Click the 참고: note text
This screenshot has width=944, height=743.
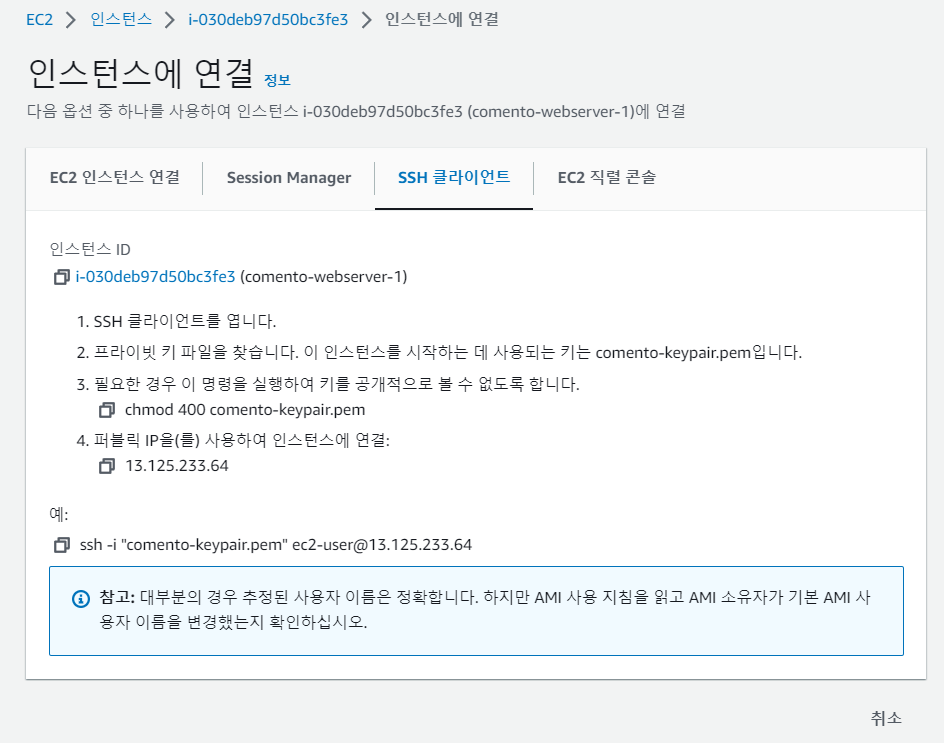(485, 609)
